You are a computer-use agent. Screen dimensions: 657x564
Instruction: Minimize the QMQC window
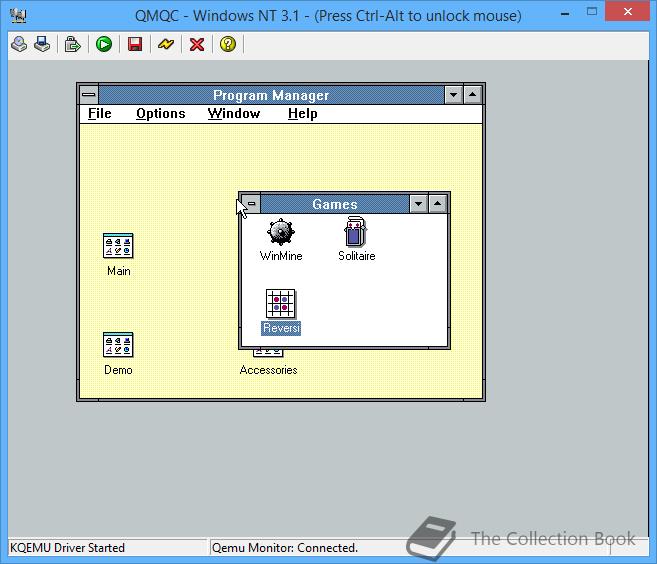(565, 13)
